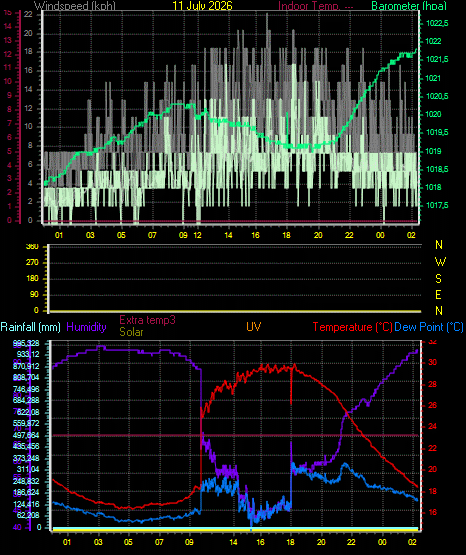Select barometer axis value 1022,5

coord(437,23)
